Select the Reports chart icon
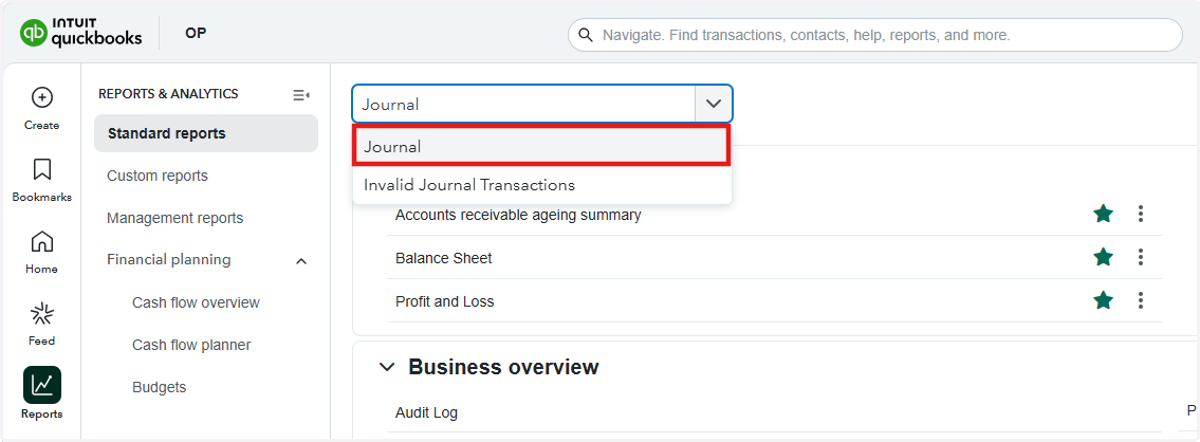 [x=42, y=385]
